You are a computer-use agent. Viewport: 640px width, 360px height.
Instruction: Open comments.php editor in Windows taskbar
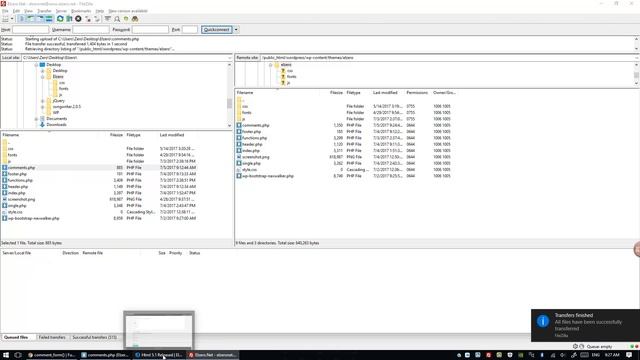[x=105, y=355]
